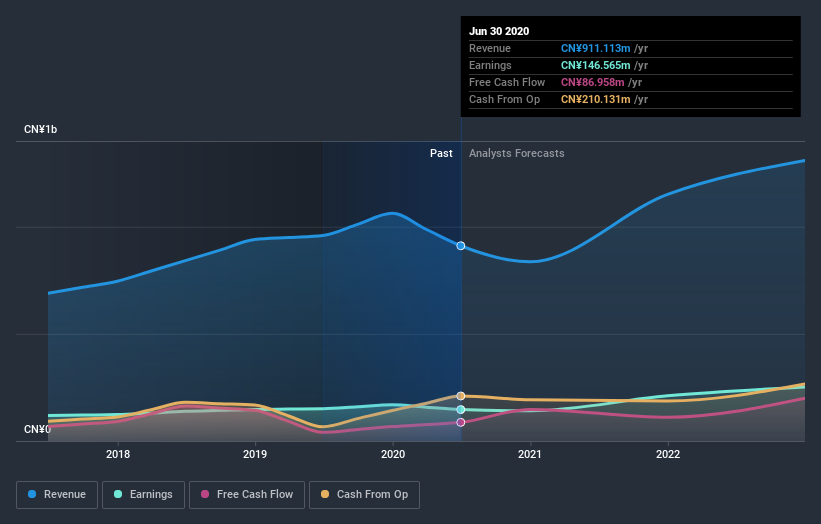
Task: Click the orange Cash From Op data point
Action: point(461,396)
